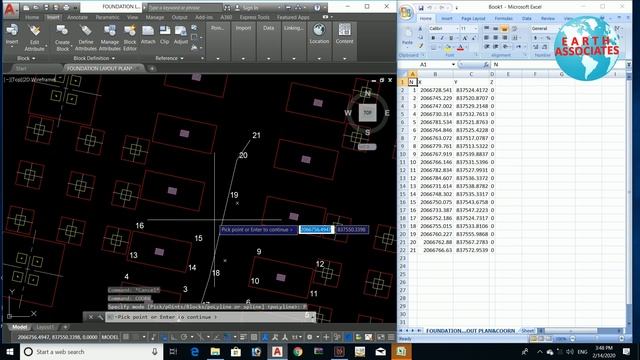This screenshot has height=360, width=640.
Task: Click the Manage Attributes tool
Action: click(x=109, y=38)
